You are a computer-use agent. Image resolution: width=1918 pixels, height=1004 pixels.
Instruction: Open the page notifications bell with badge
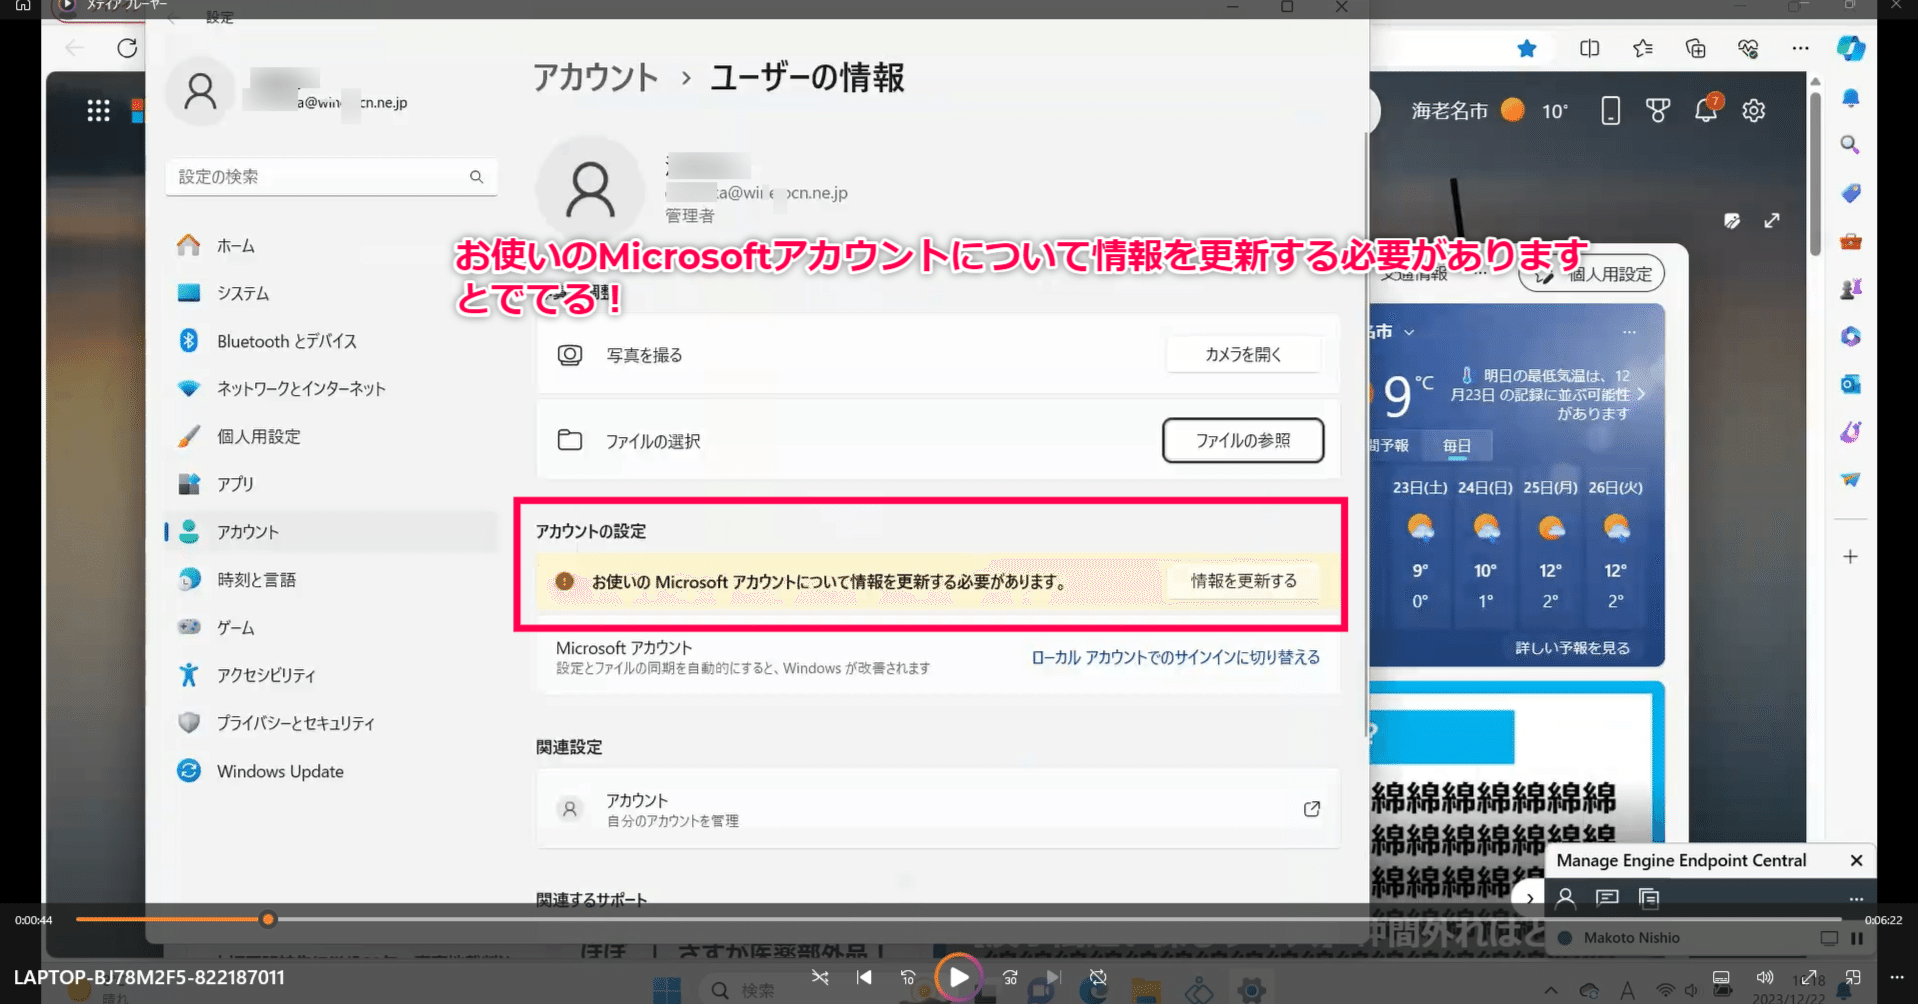(x=1707, y=109)
